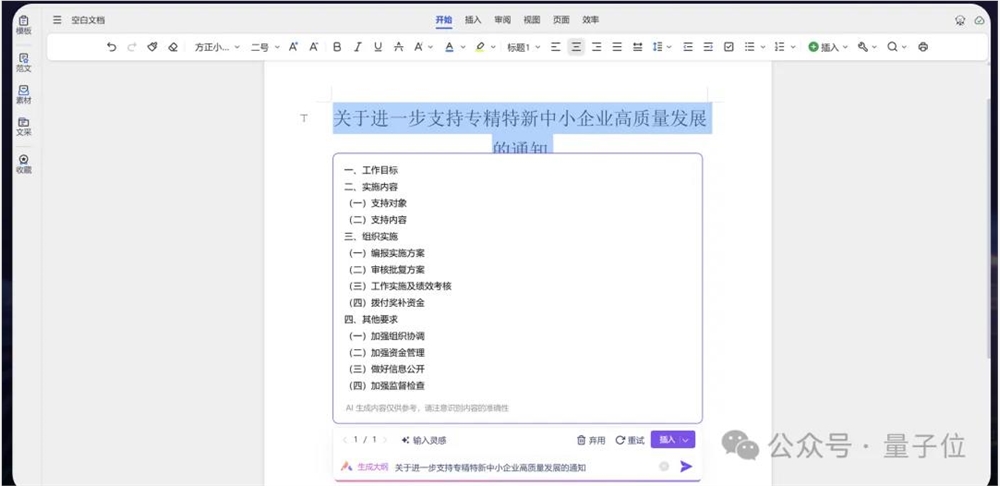The height and width of the screenshot is (486, 1000).
Task: Open the 范文 sidebar panel
Action: point(24,63)
